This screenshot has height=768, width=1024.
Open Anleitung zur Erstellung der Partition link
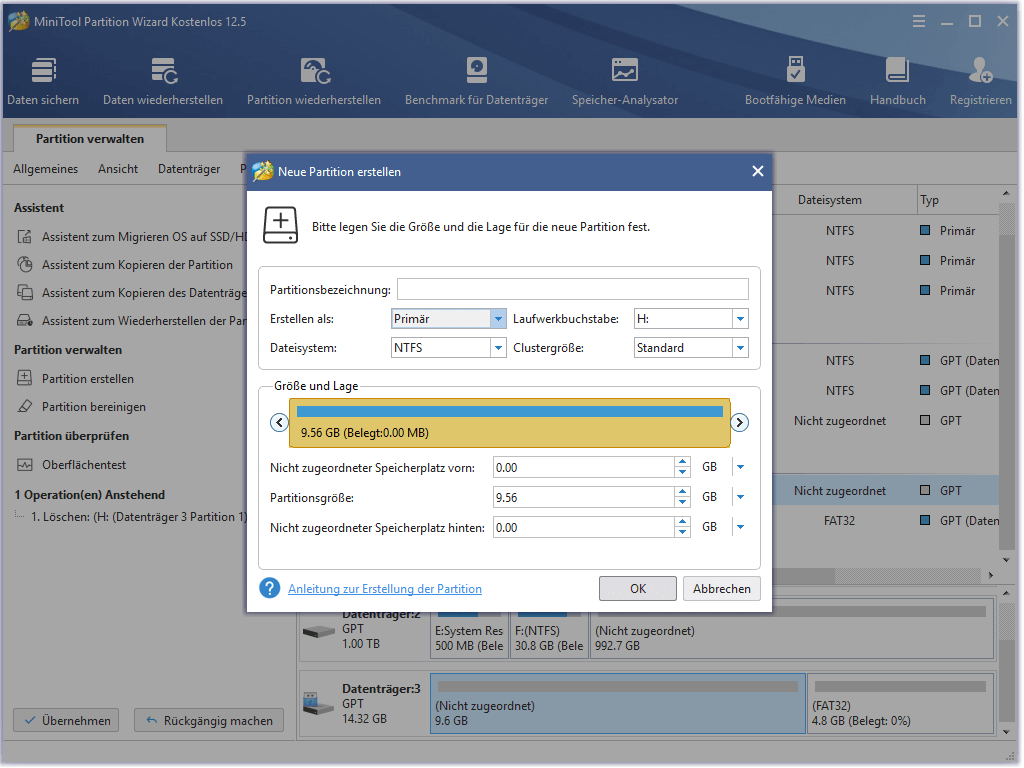pyautogui.click(x=385, y=589)
